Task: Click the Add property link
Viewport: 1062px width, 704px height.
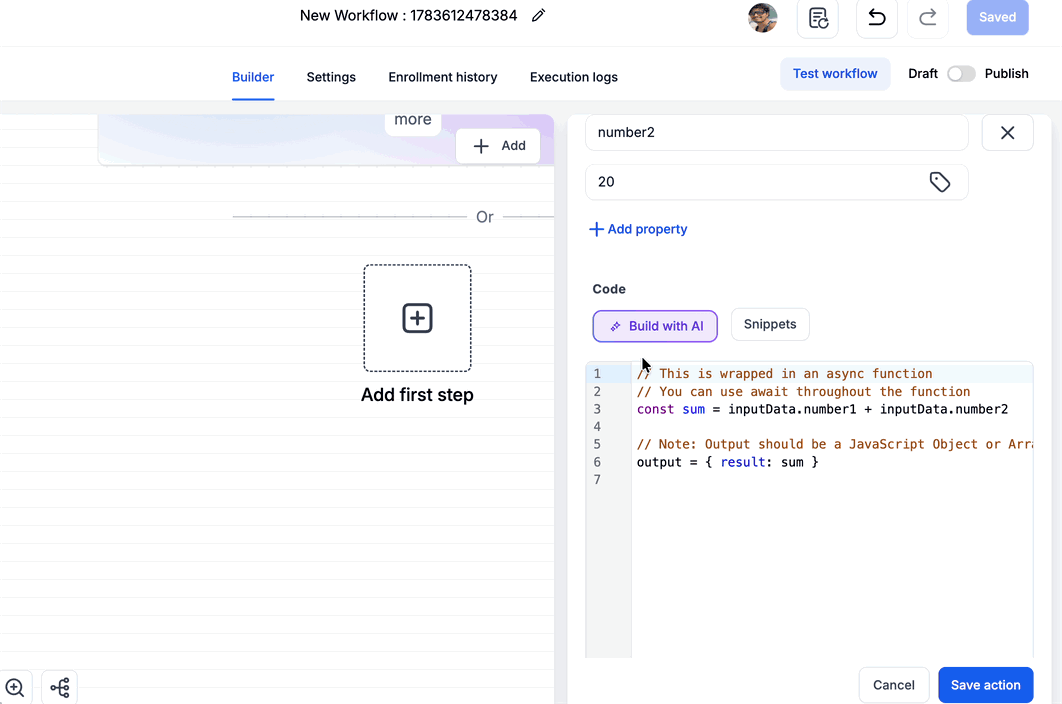Action: pos(639,229)
